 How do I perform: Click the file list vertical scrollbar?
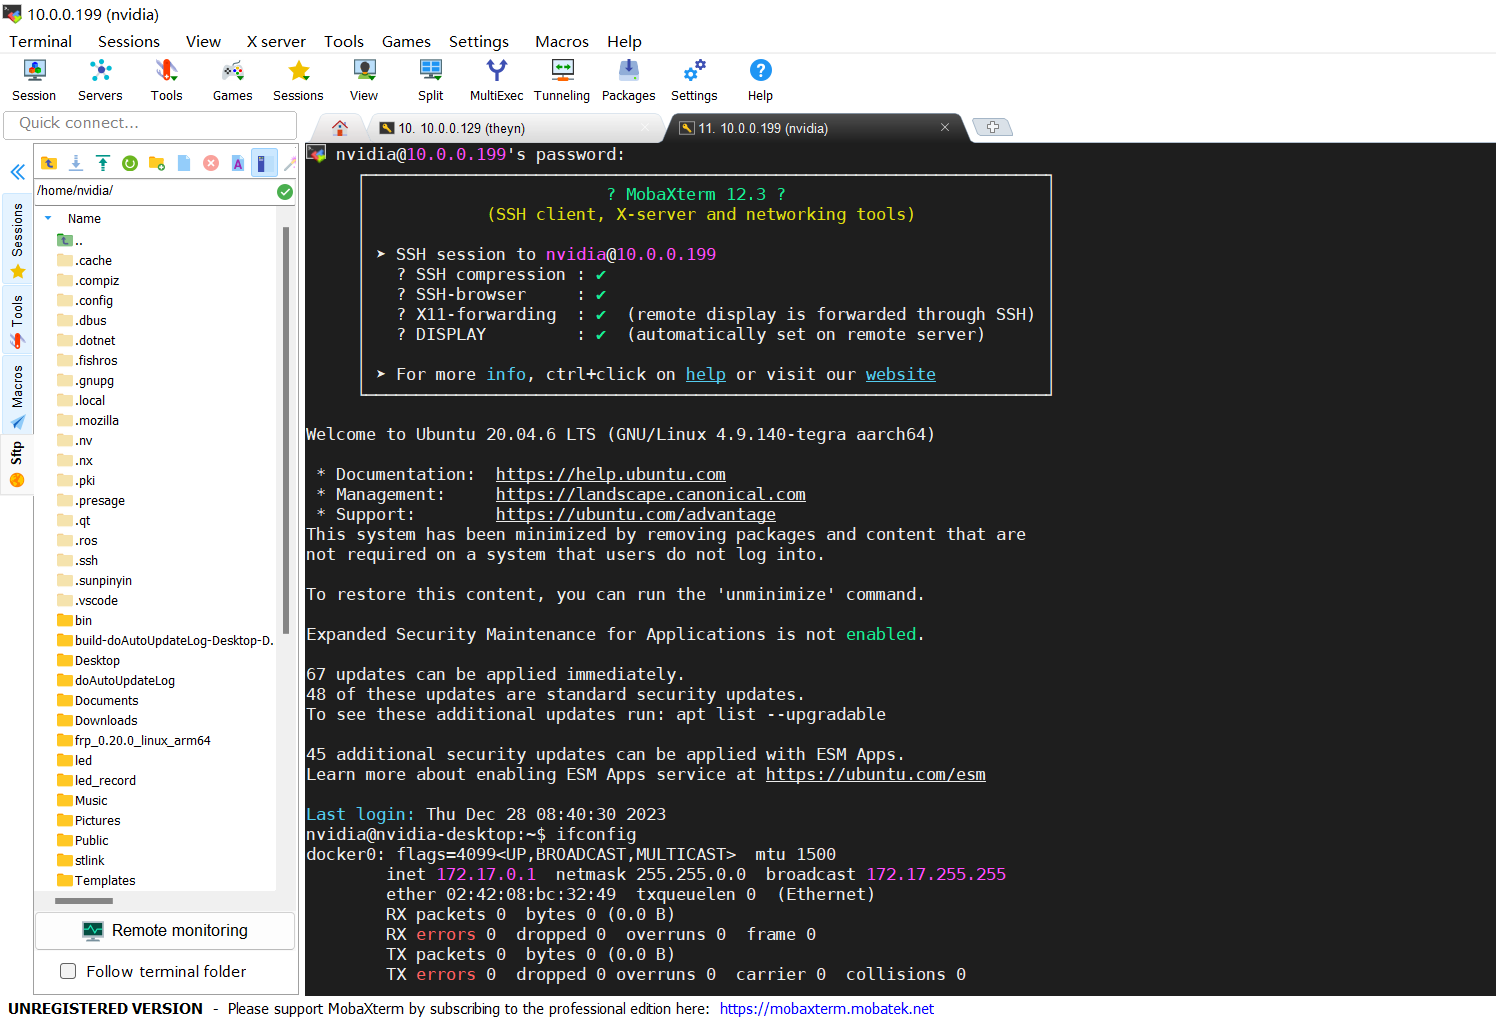[x=286, y=430]
